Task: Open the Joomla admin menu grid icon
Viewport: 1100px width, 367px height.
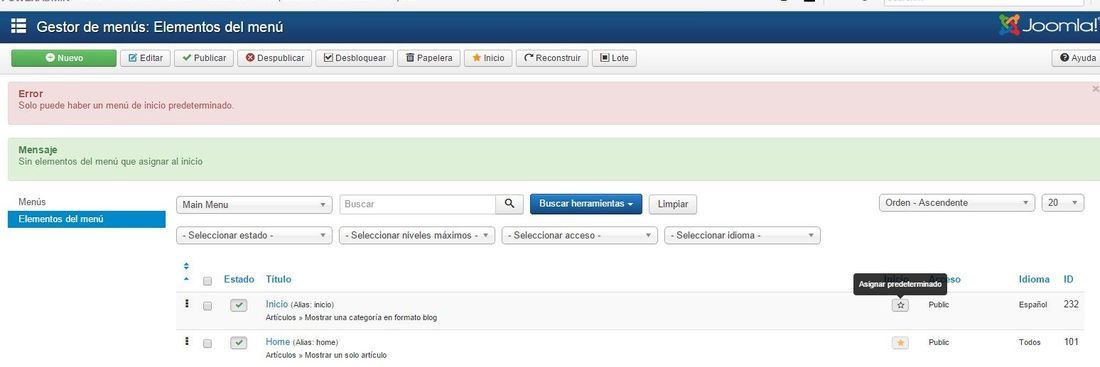Action: 18,27
